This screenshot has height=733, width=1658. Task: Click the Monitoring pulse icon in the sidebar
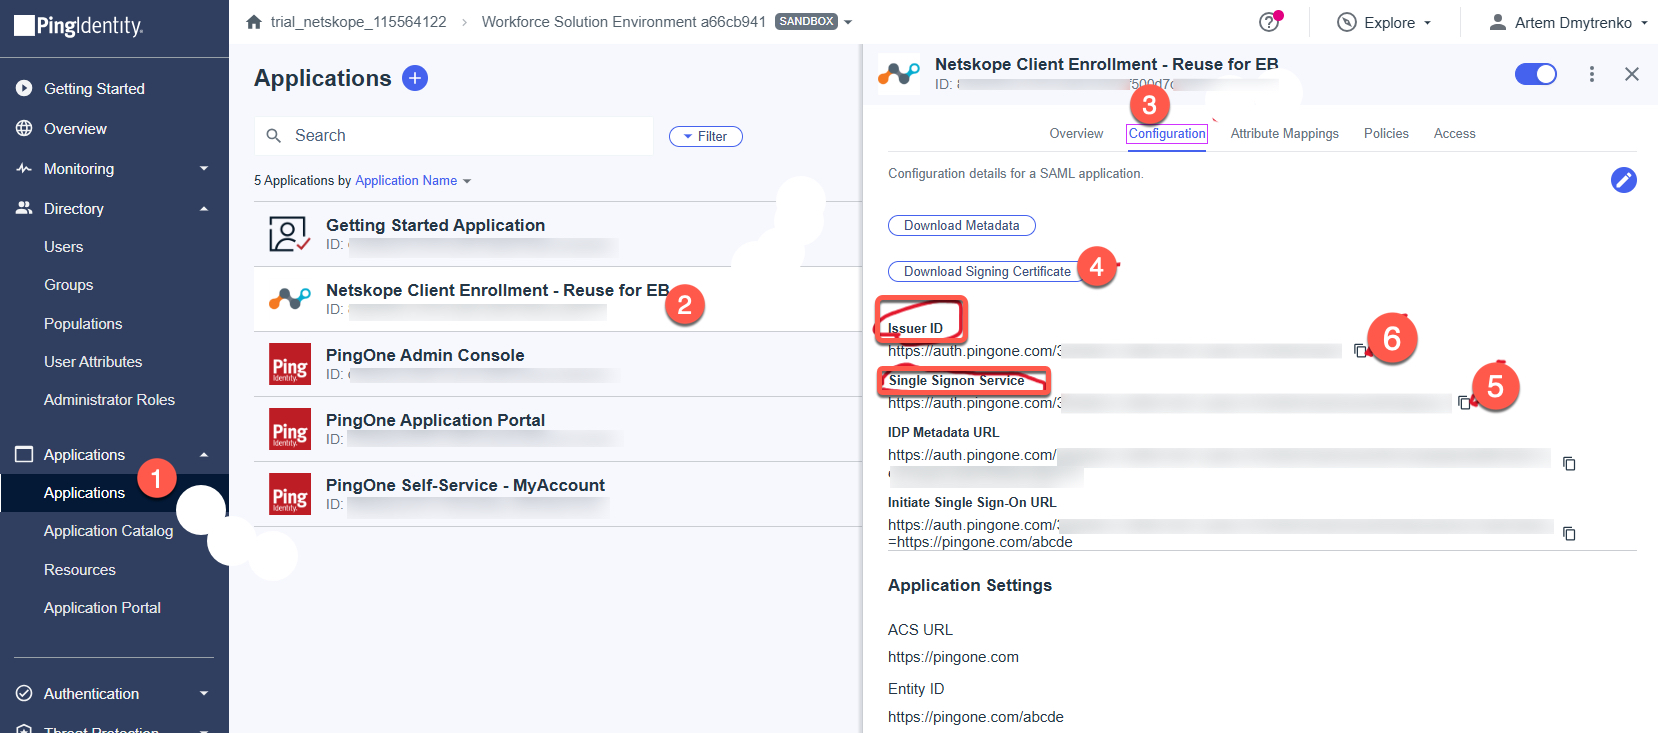pos(24,169)
